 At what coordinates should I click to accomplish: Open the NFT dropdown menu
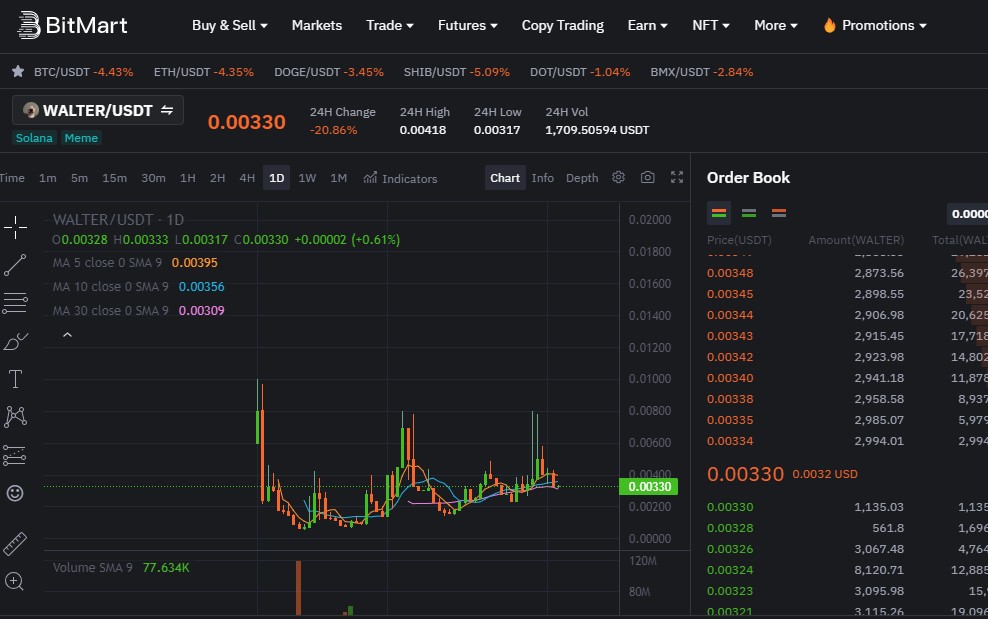pyautogui.click(x=711, y=25)
